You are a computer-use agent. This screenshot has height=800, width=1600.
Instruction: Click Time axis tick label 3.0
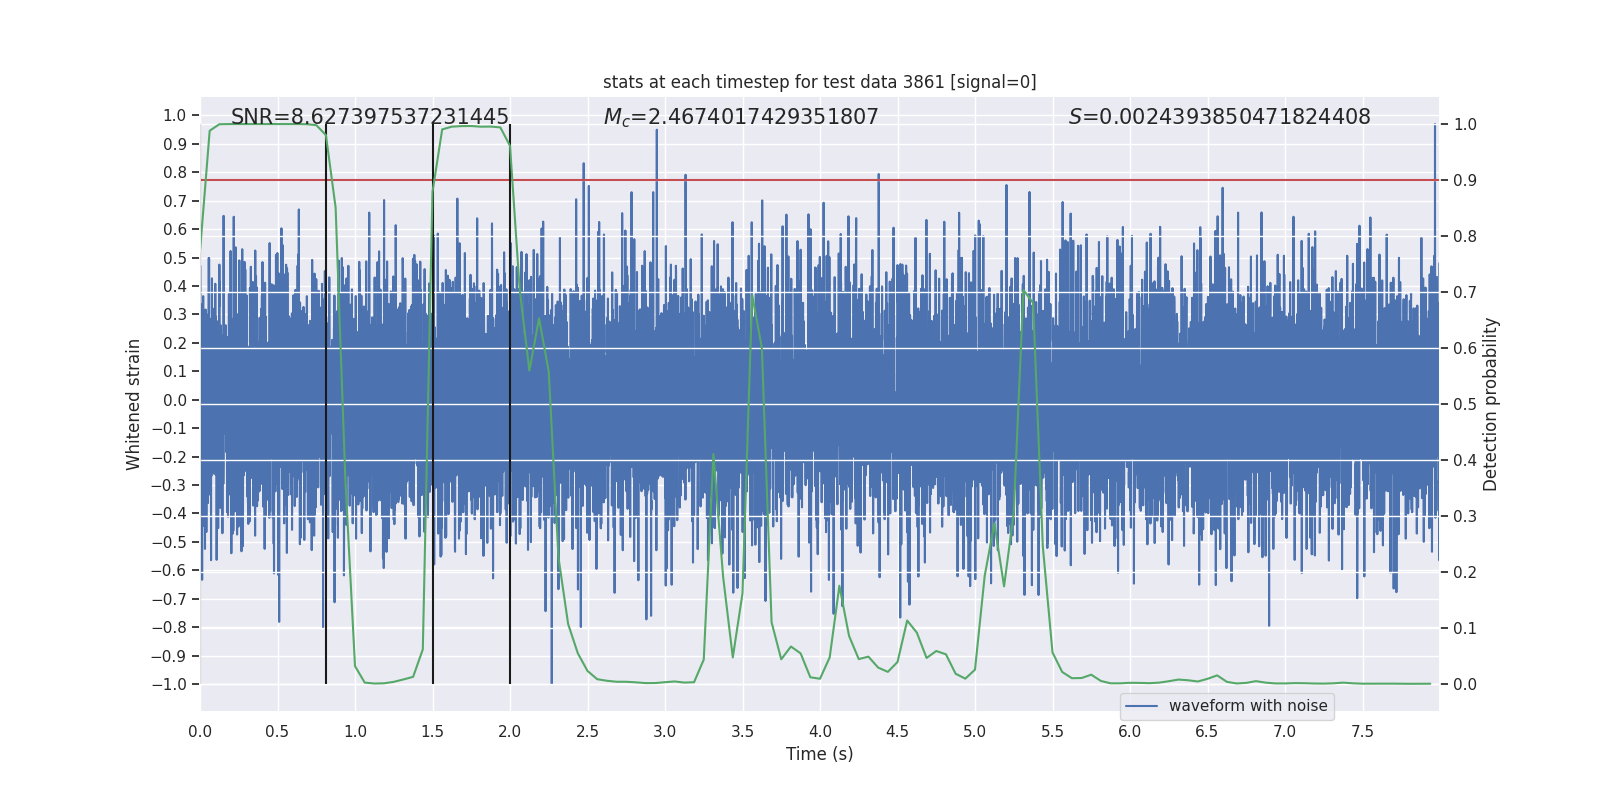pyautogui.click(x=665, y=731)
